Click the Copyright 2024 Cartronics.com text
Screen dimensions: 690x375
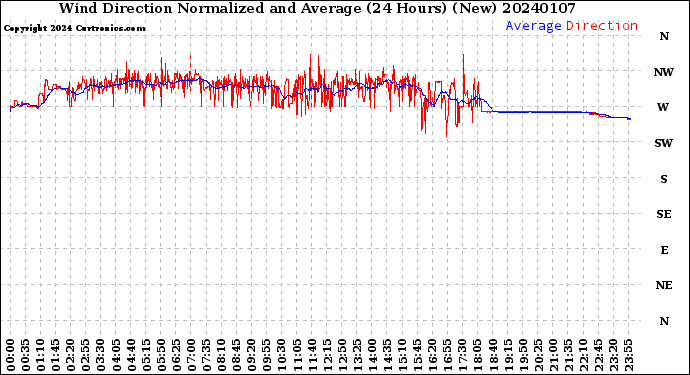tap(74, 28)
